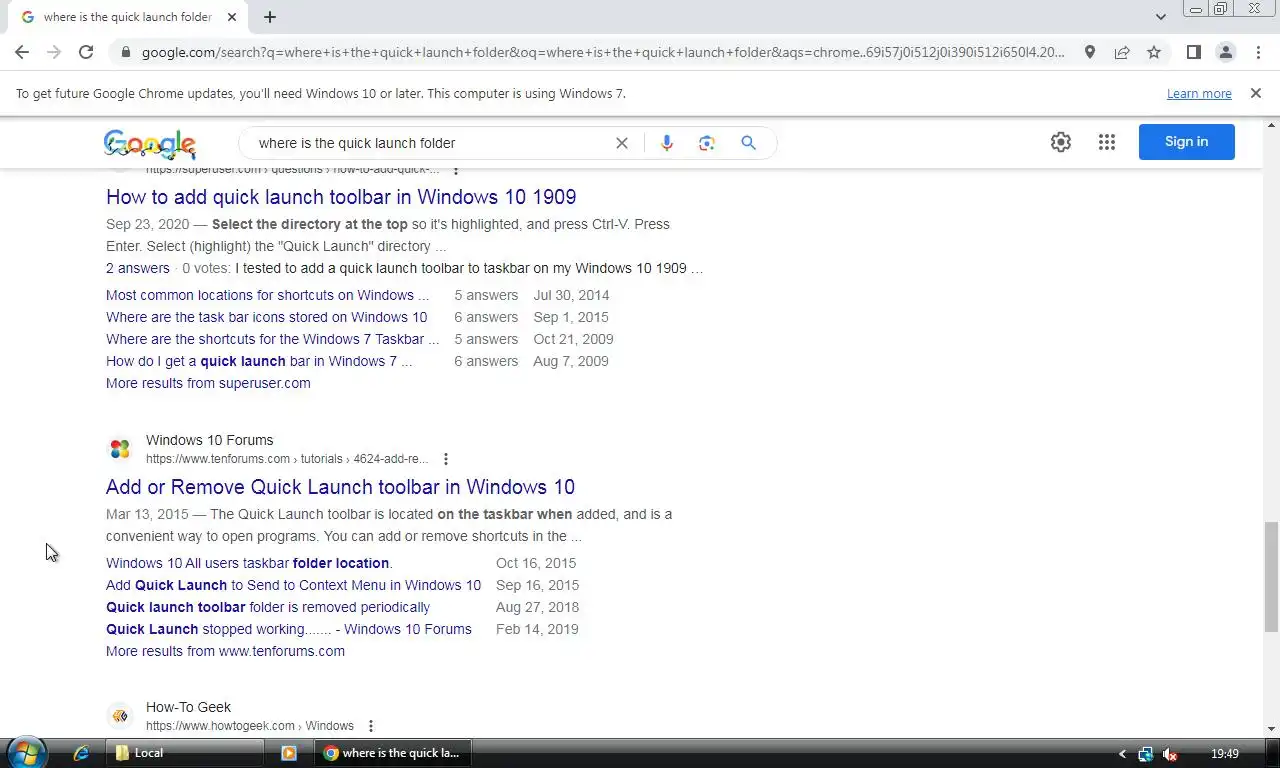The height and width of the screenshot is (768, 1280).
Task: Open Add Quick Launch to Send to link
Action: pos(293,585)
